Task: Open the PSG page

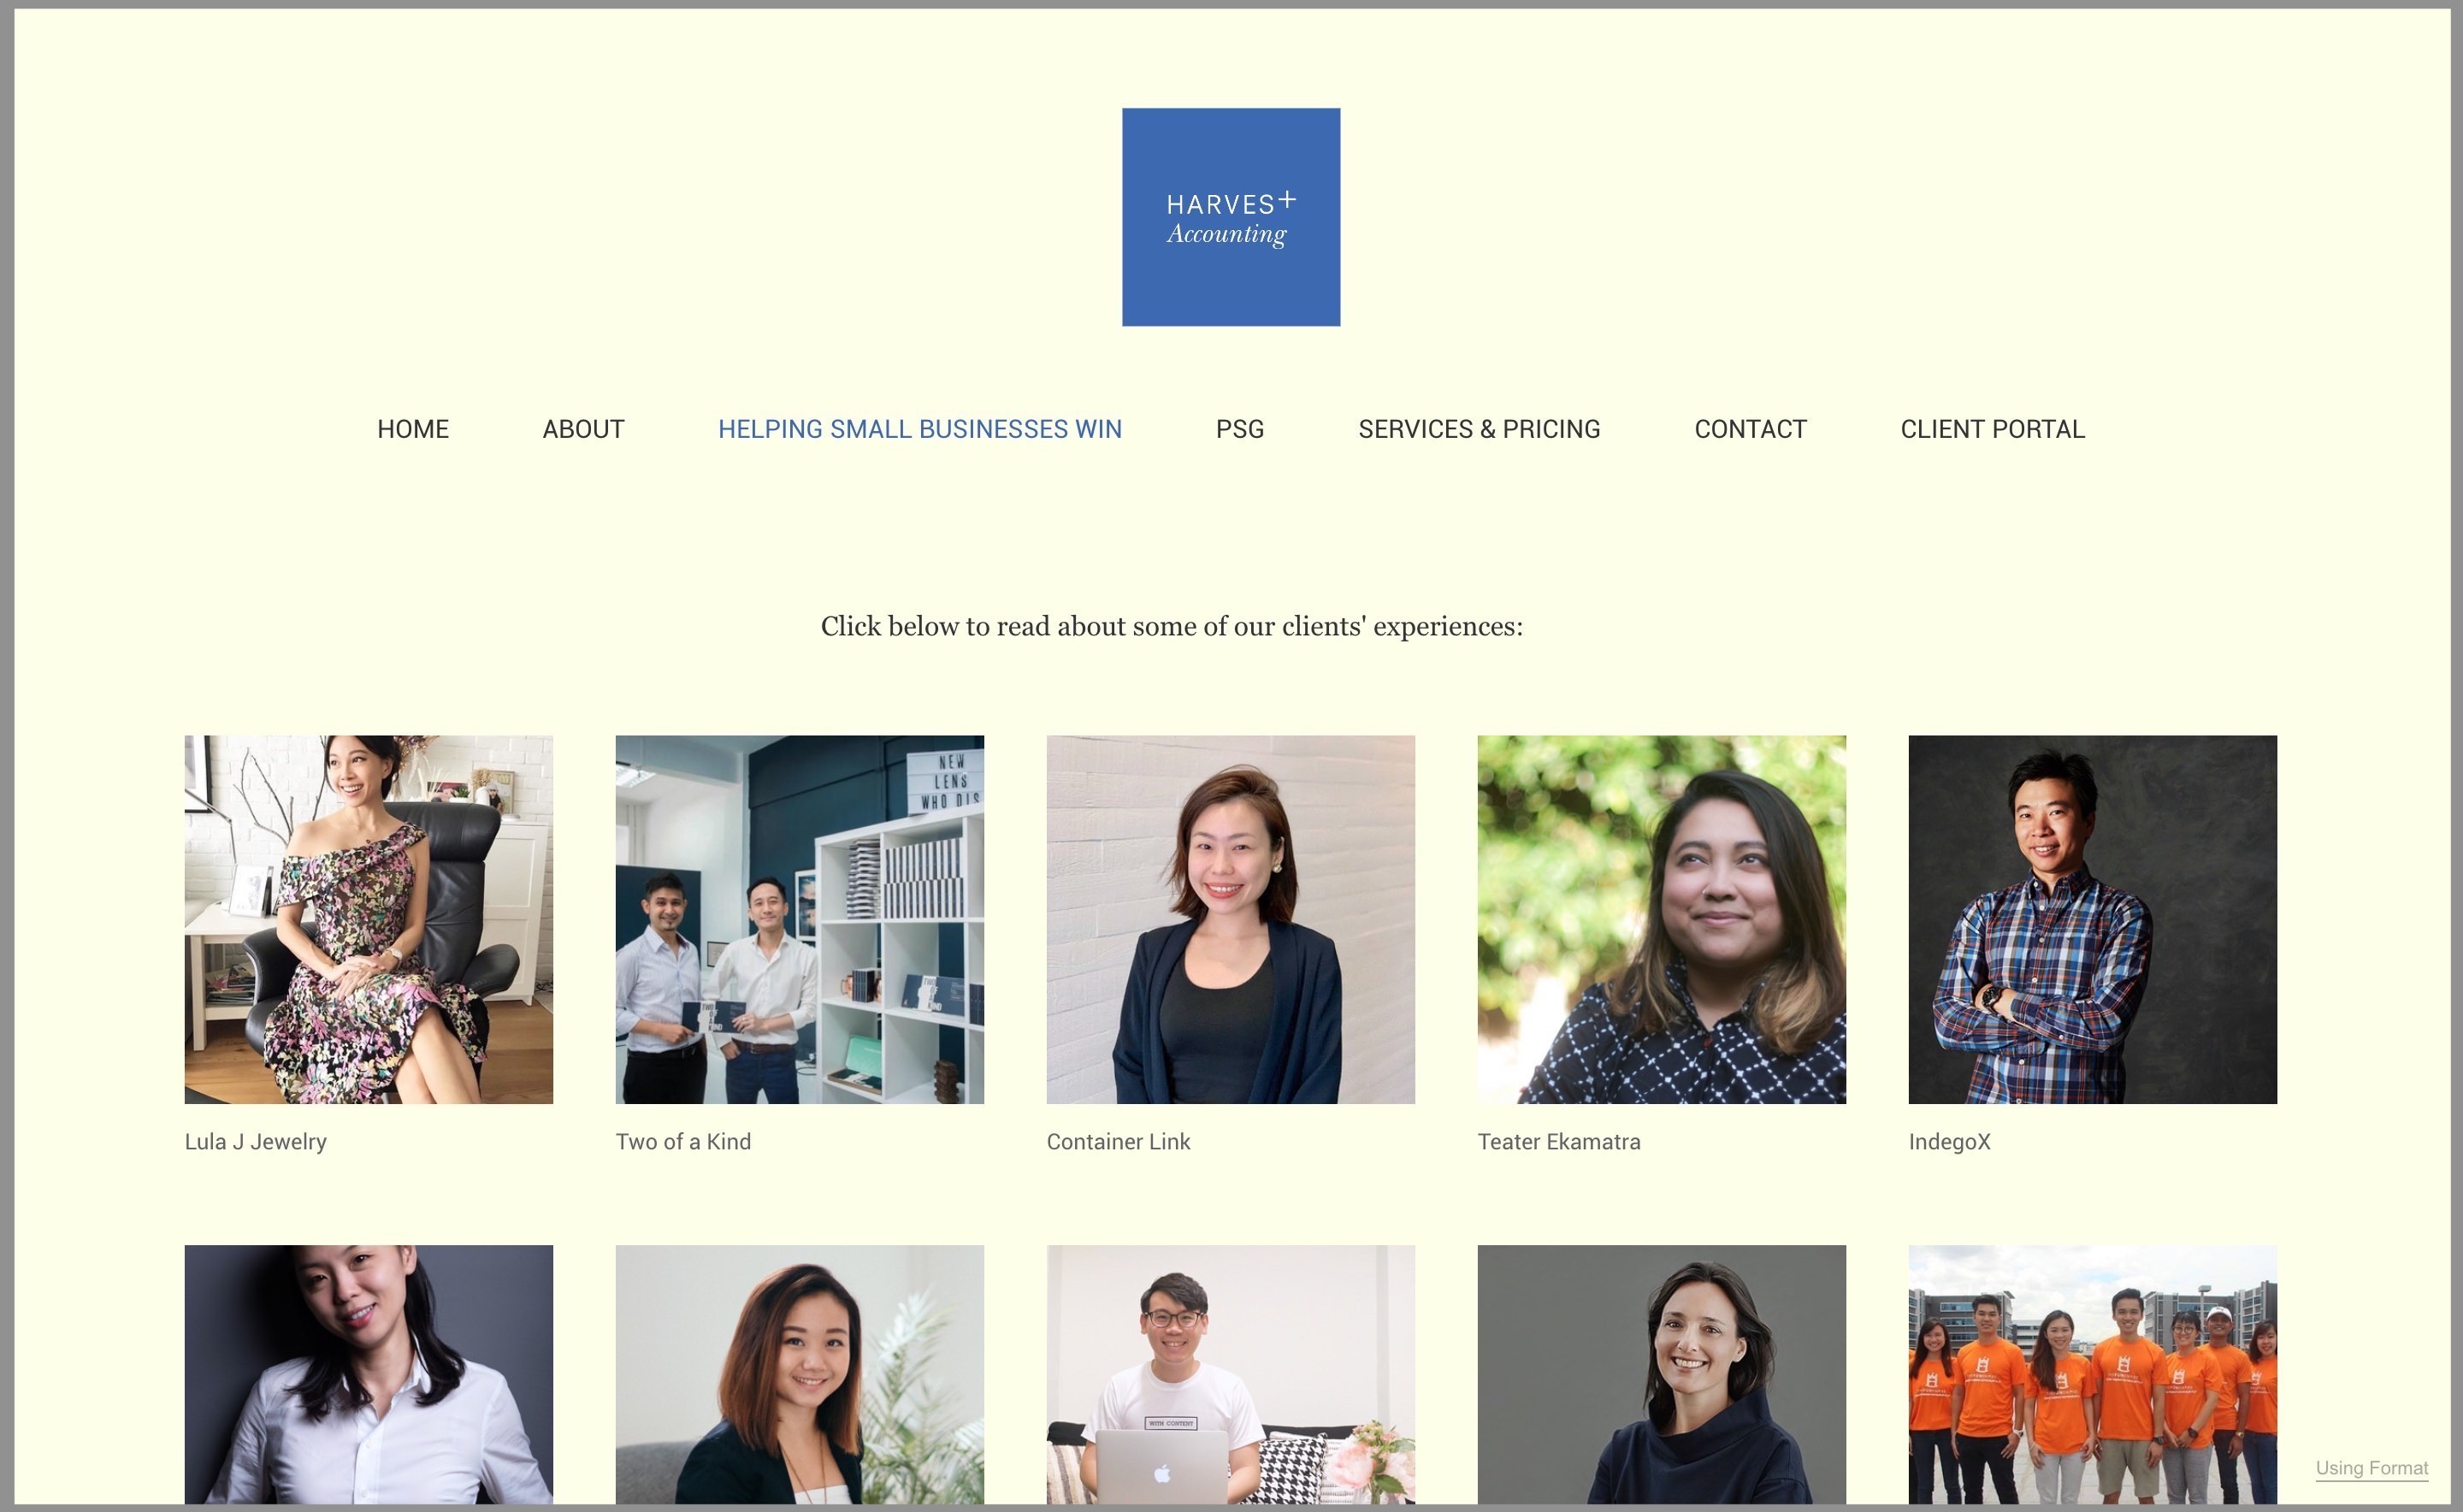Action: click(x=1240, y=429)
